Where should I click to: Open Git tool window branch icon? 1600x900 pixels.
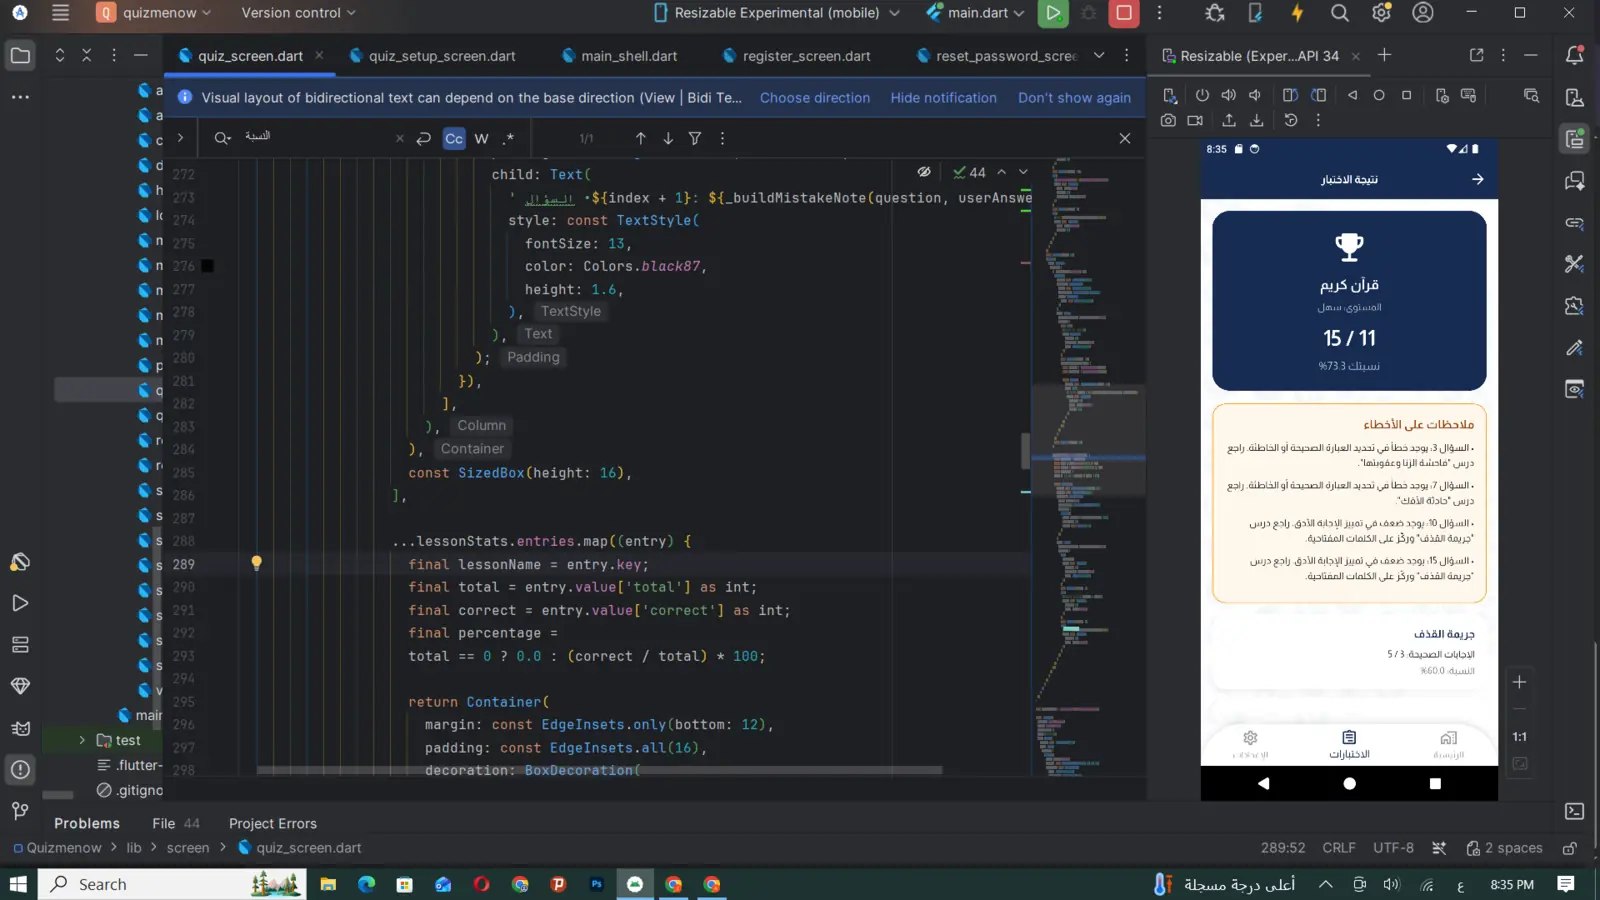(20, 810)
